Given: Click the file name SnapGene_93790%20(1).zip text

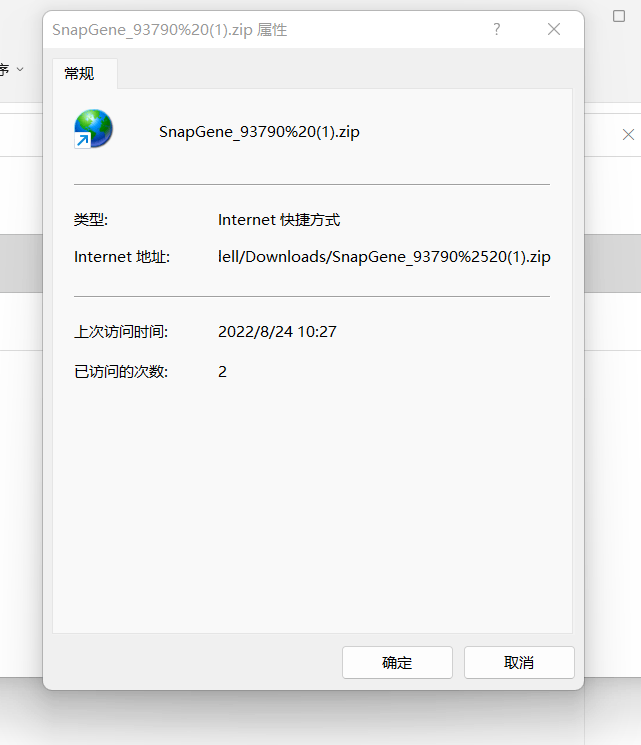Looking at the screenshot, I should 259,132.
